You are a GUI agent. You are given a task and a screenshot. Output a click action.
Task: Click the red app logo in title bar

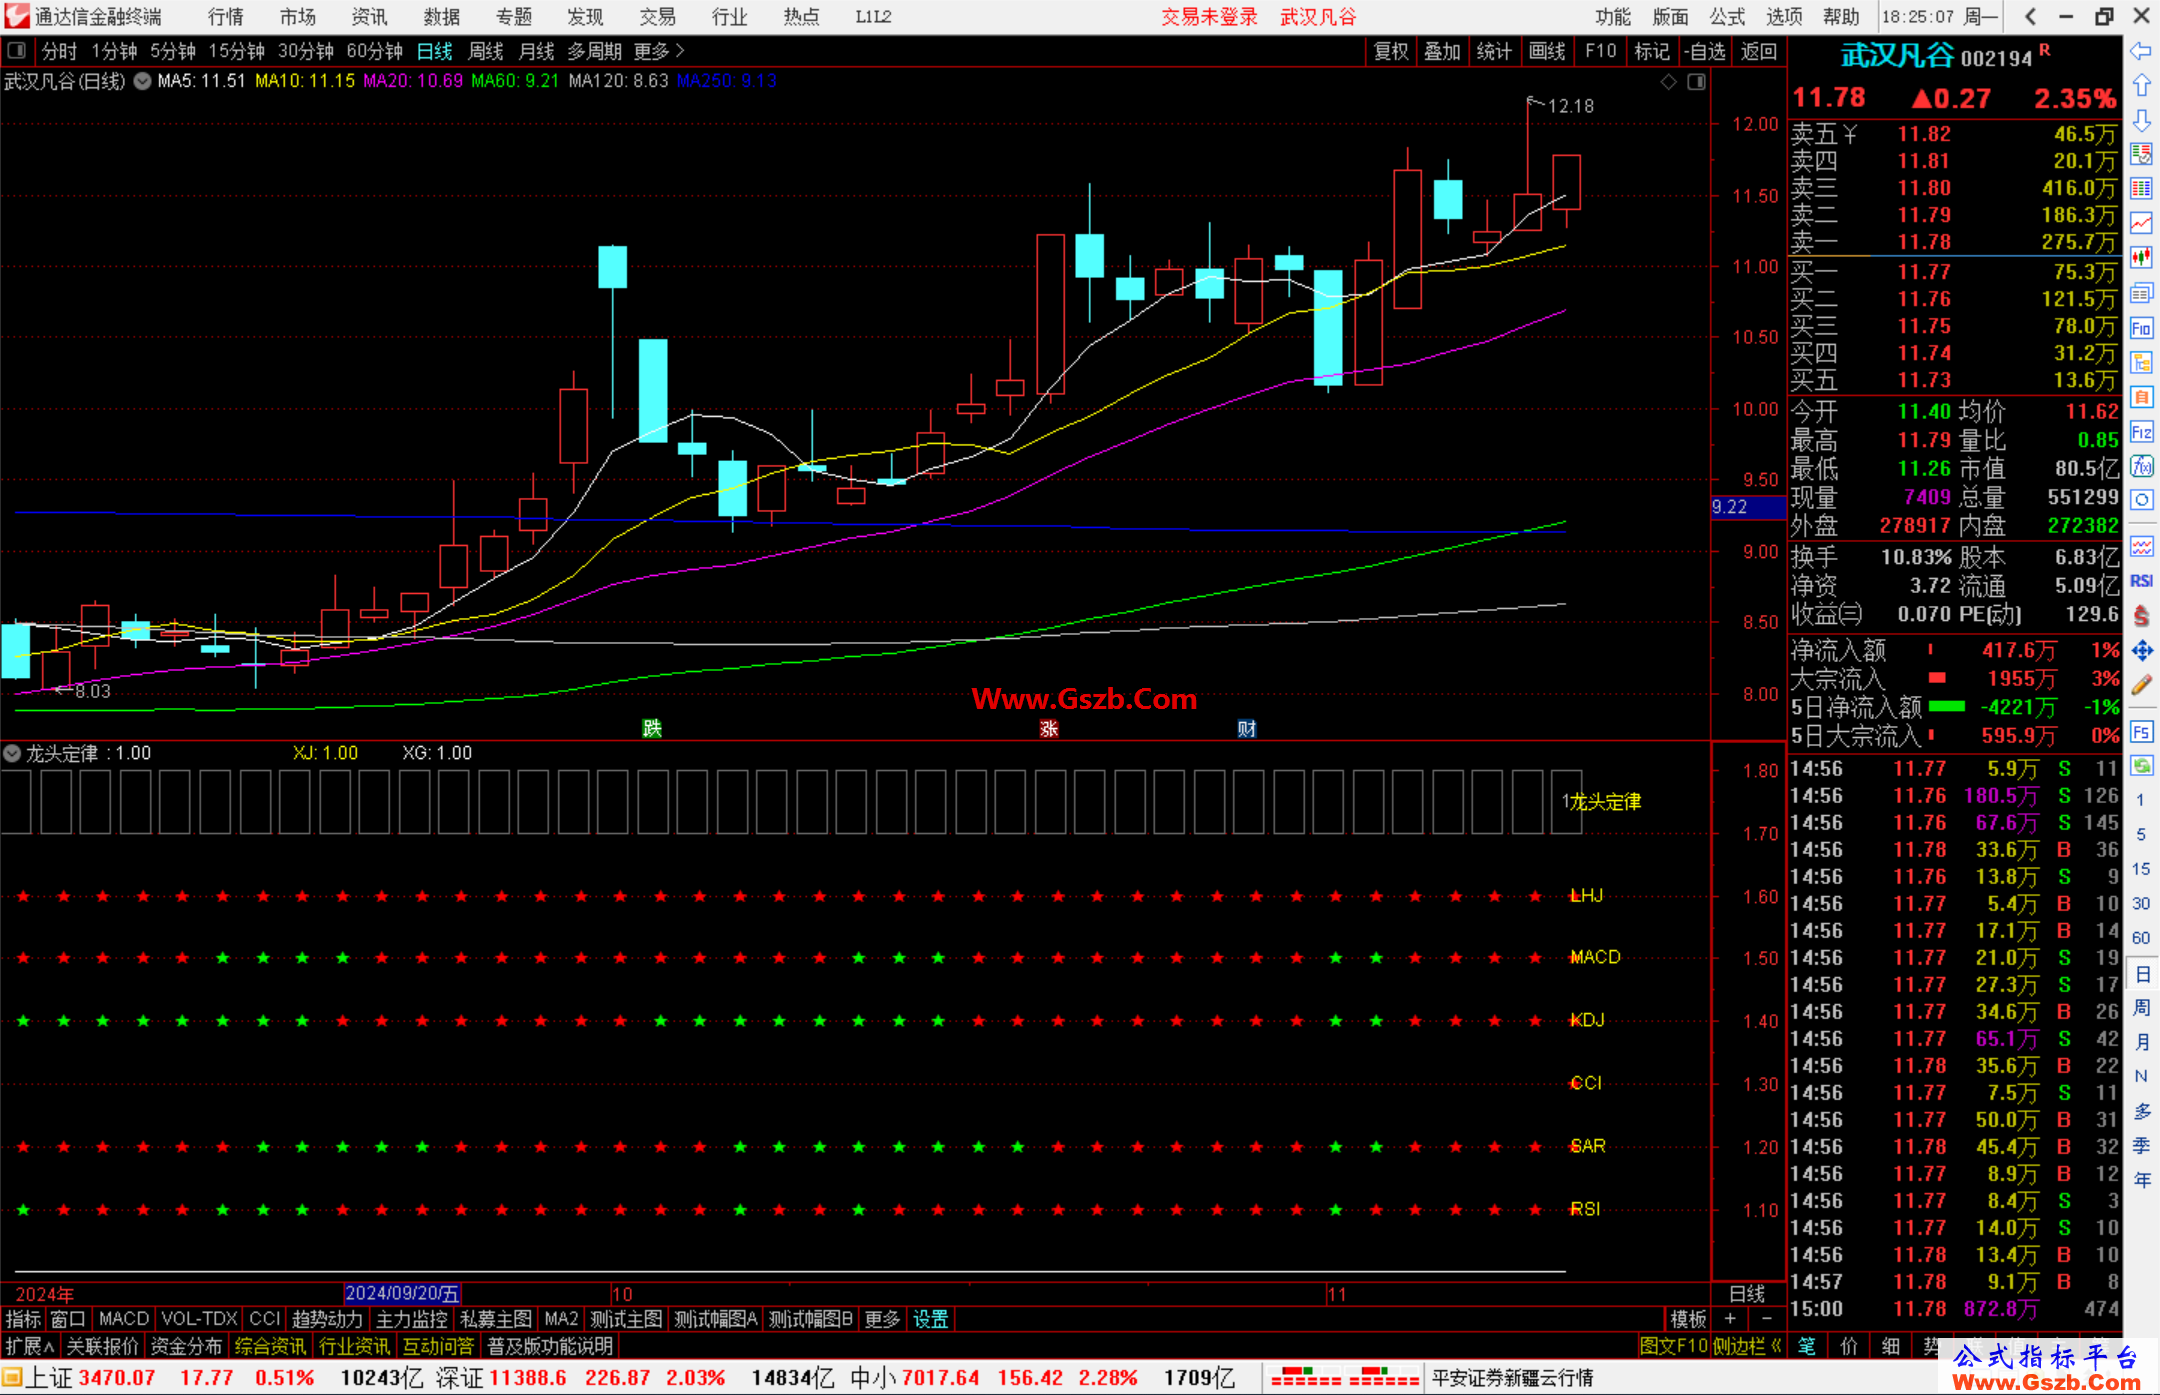coord(17,16)
